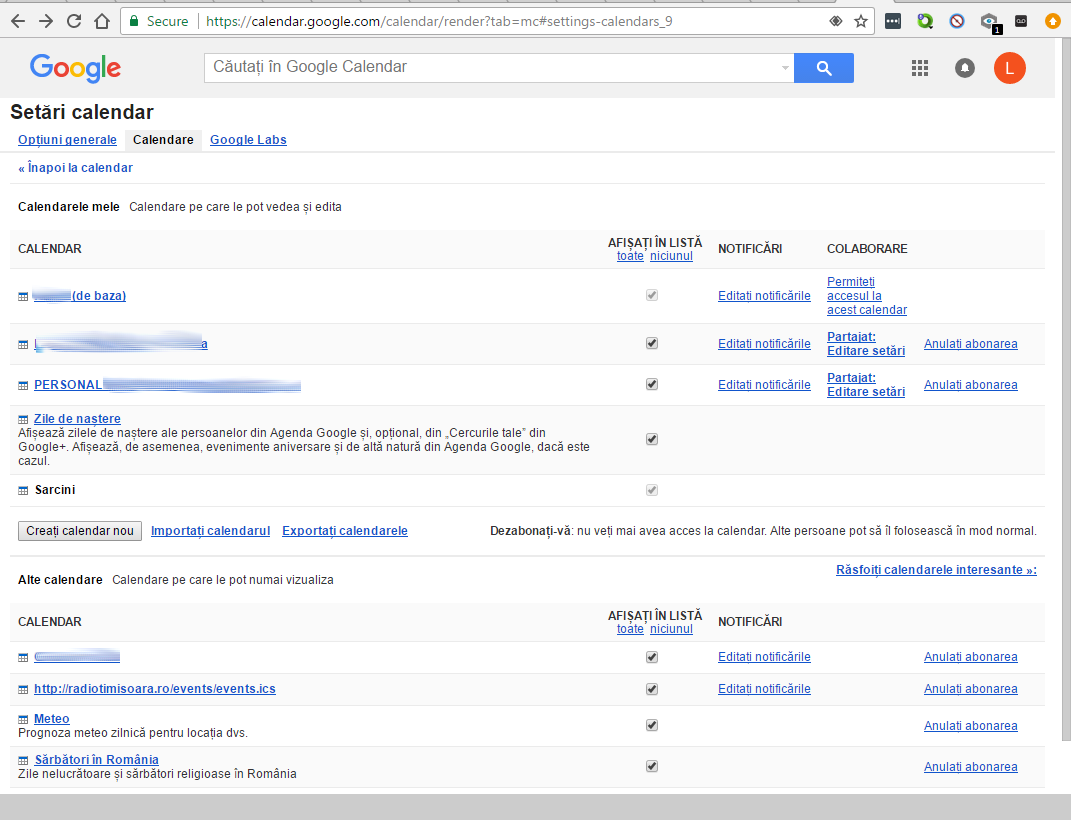Go to the browser home page

101,21
